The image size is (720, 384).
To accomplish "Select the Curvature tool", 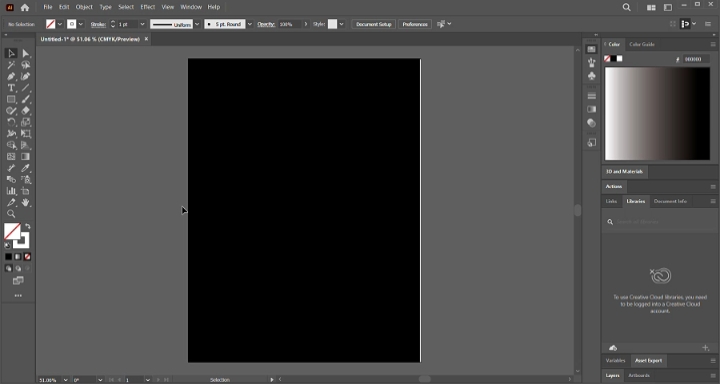I will pyautogui.click(x=26, y=76).
